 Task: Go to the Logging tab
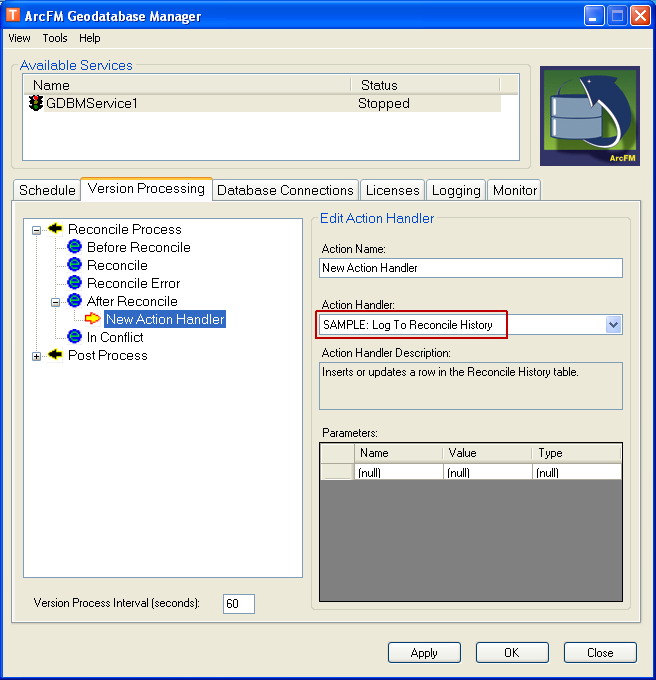click(456, 190)
